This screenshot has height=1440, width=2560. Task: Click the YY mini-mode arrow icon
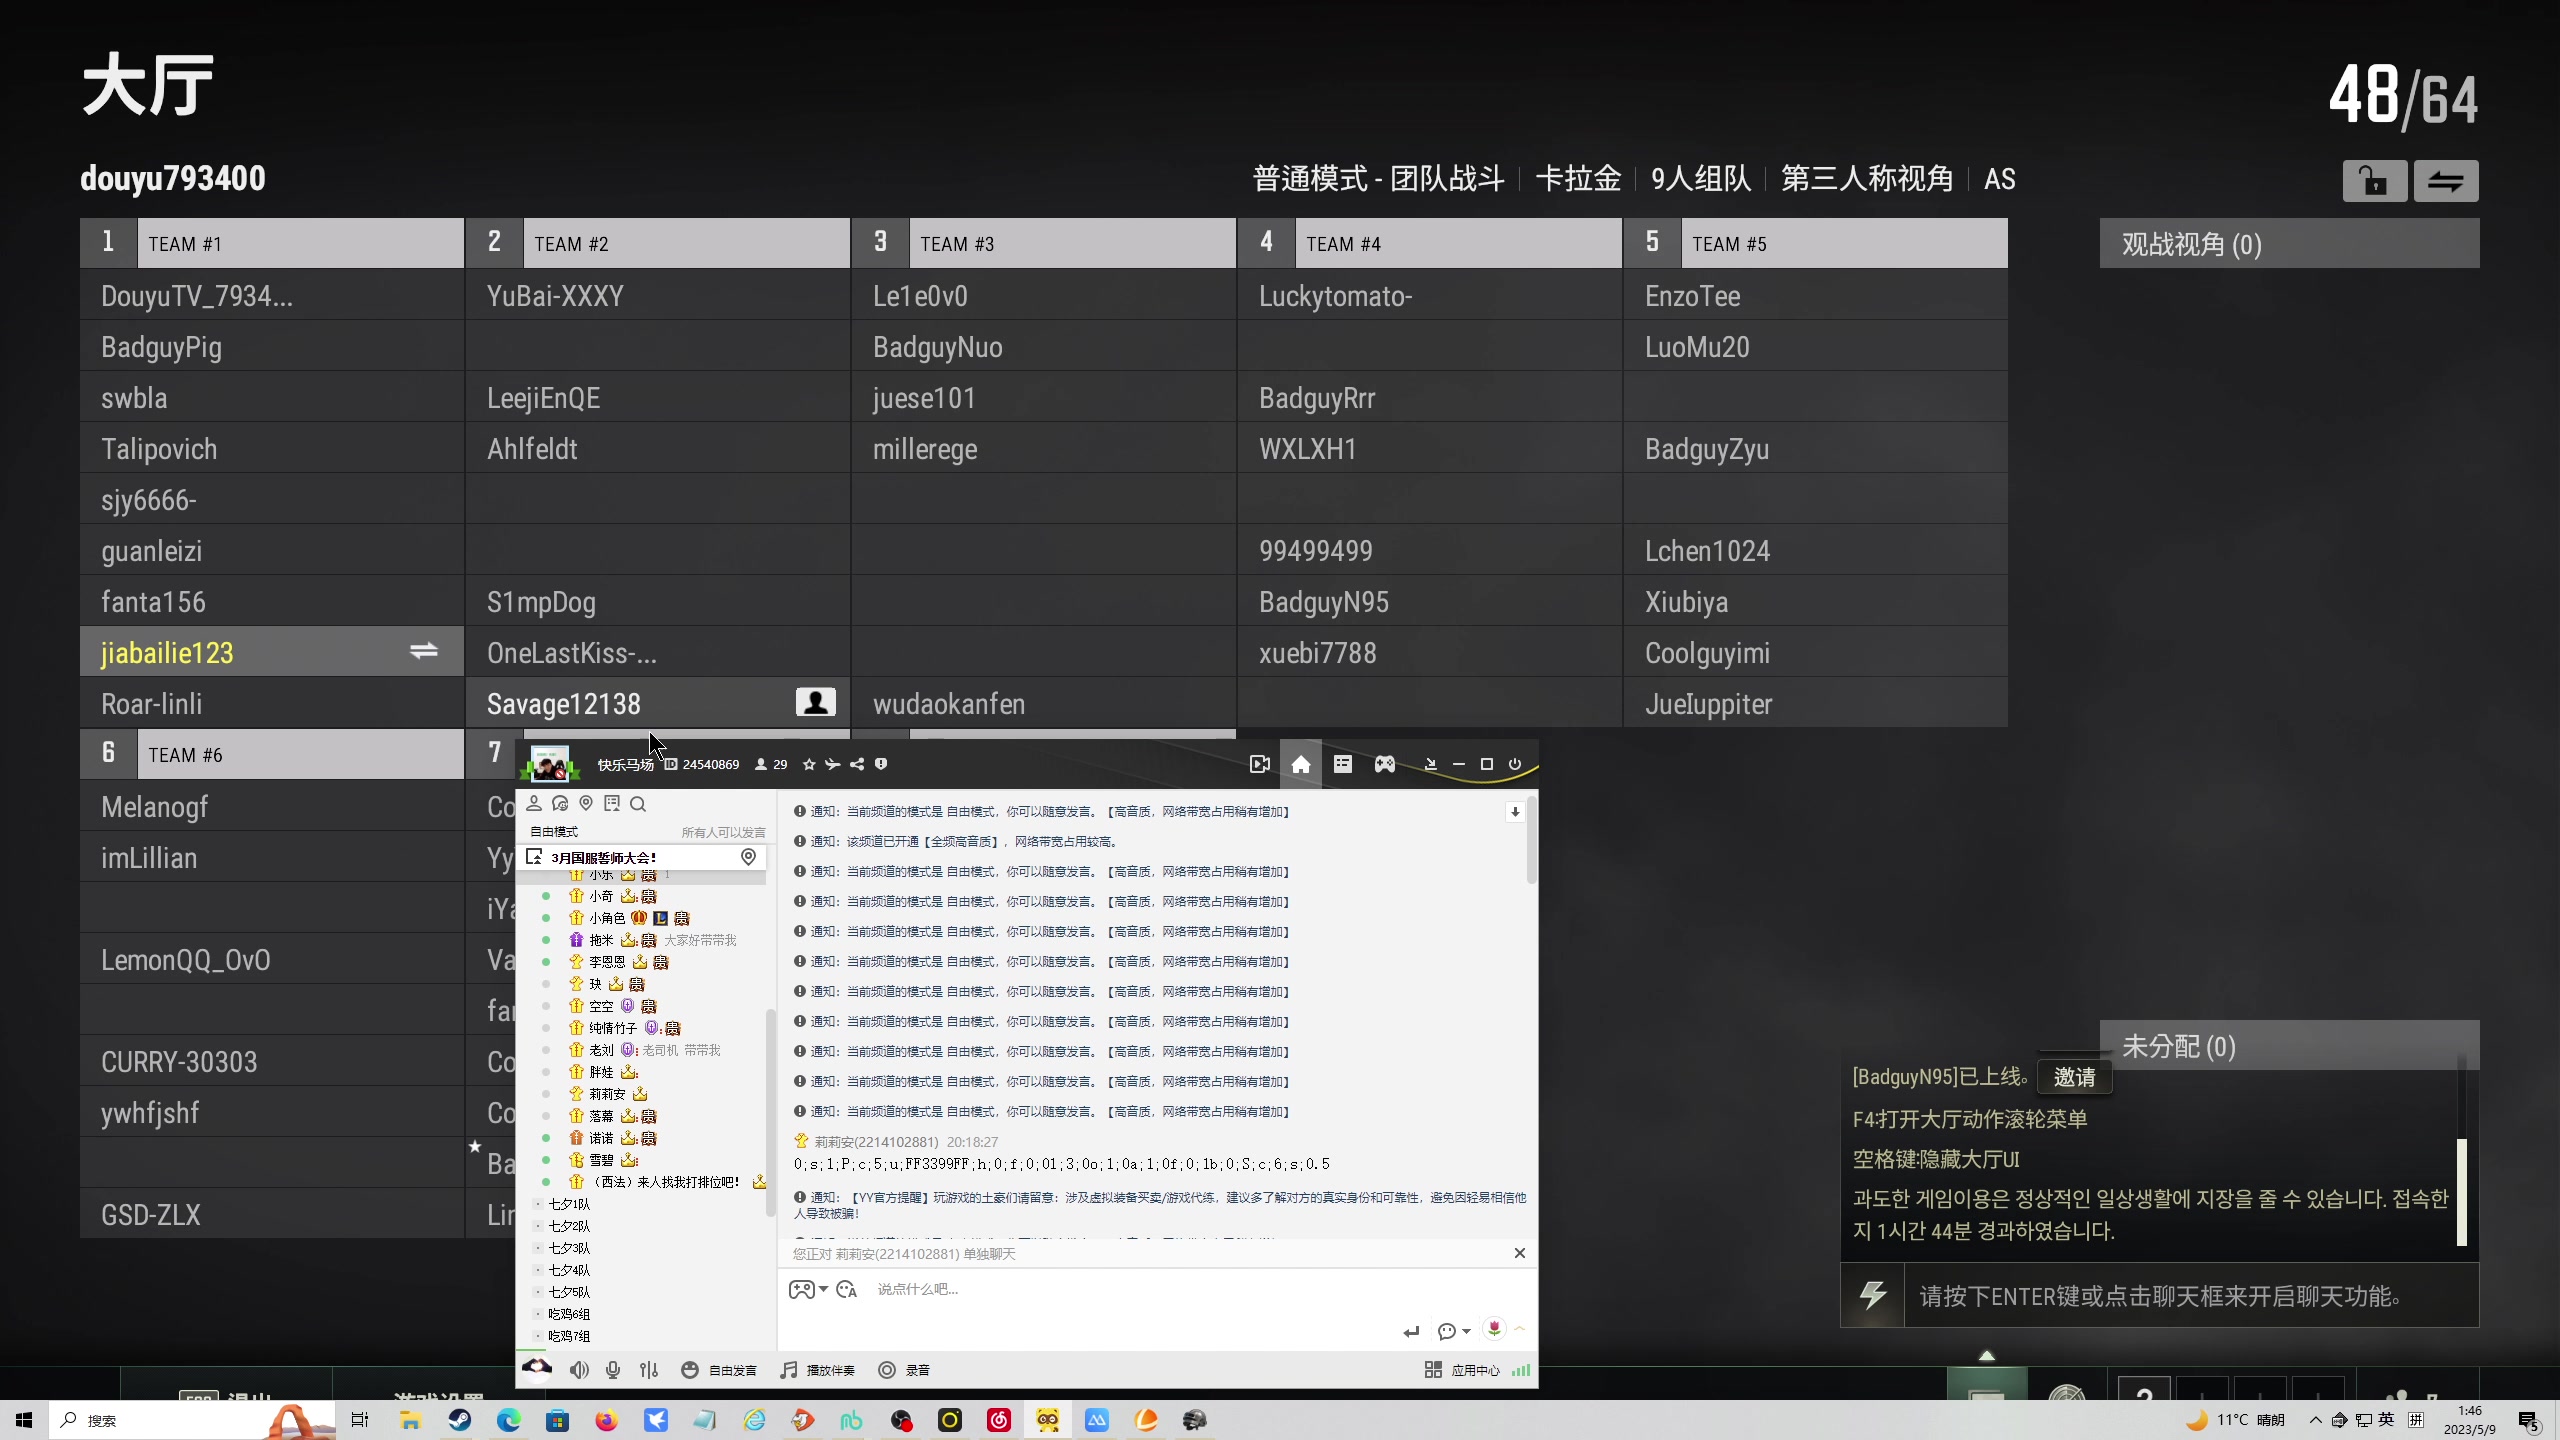pos(1431,764)
